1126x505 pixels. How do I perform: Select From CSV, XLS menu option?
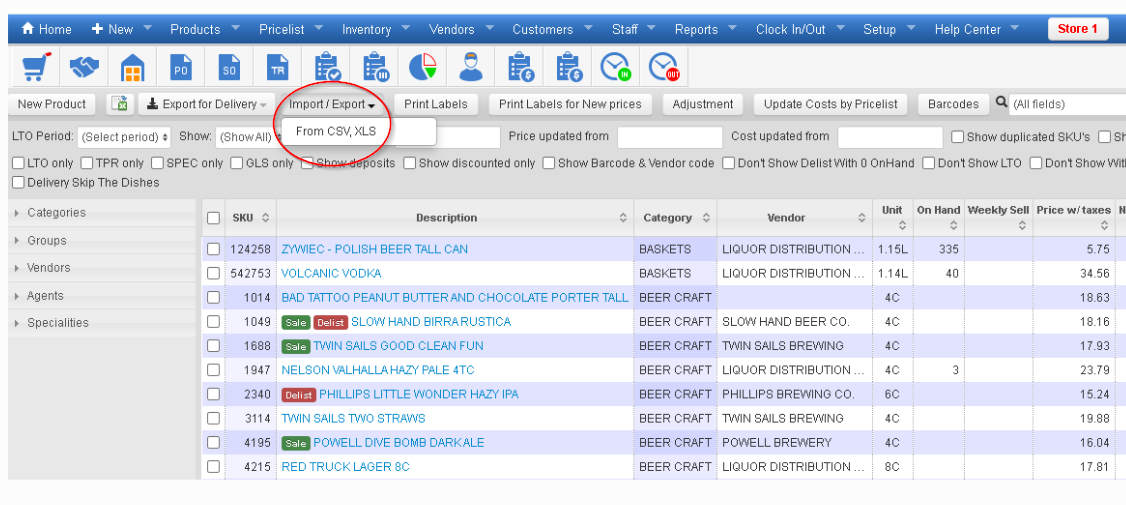click(335, 131)
